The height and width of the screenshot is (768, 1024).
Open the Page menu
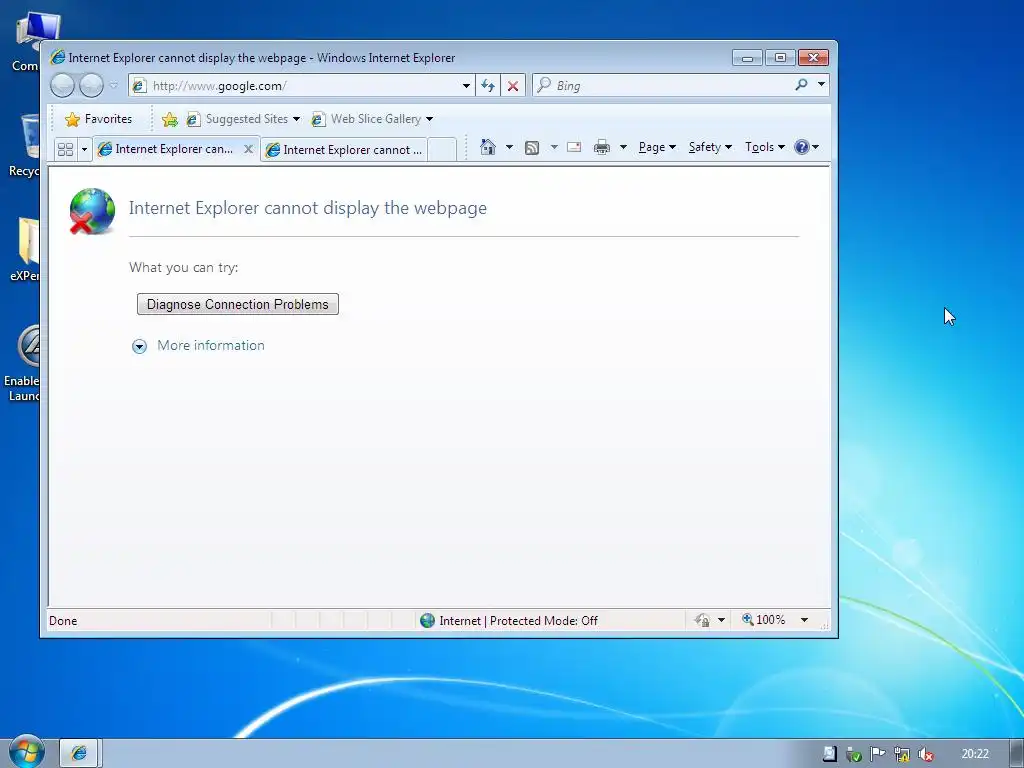pos(657,147)
